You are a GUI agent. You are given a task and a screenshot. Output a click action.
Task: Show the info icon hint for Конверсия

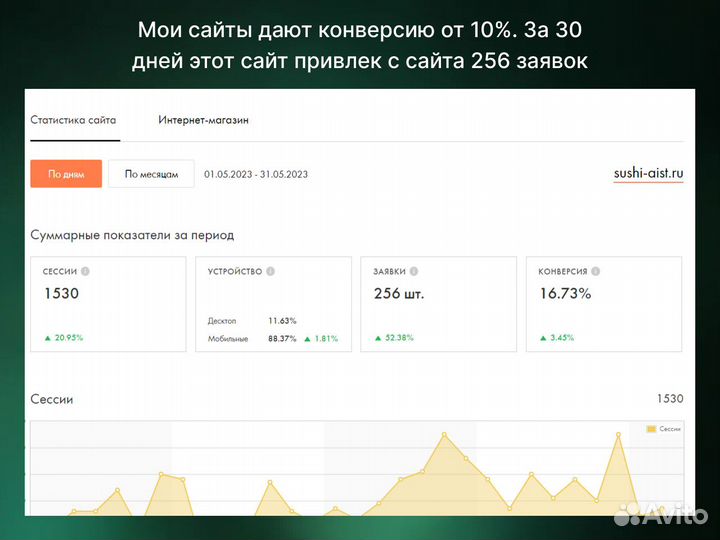(596, 271)
